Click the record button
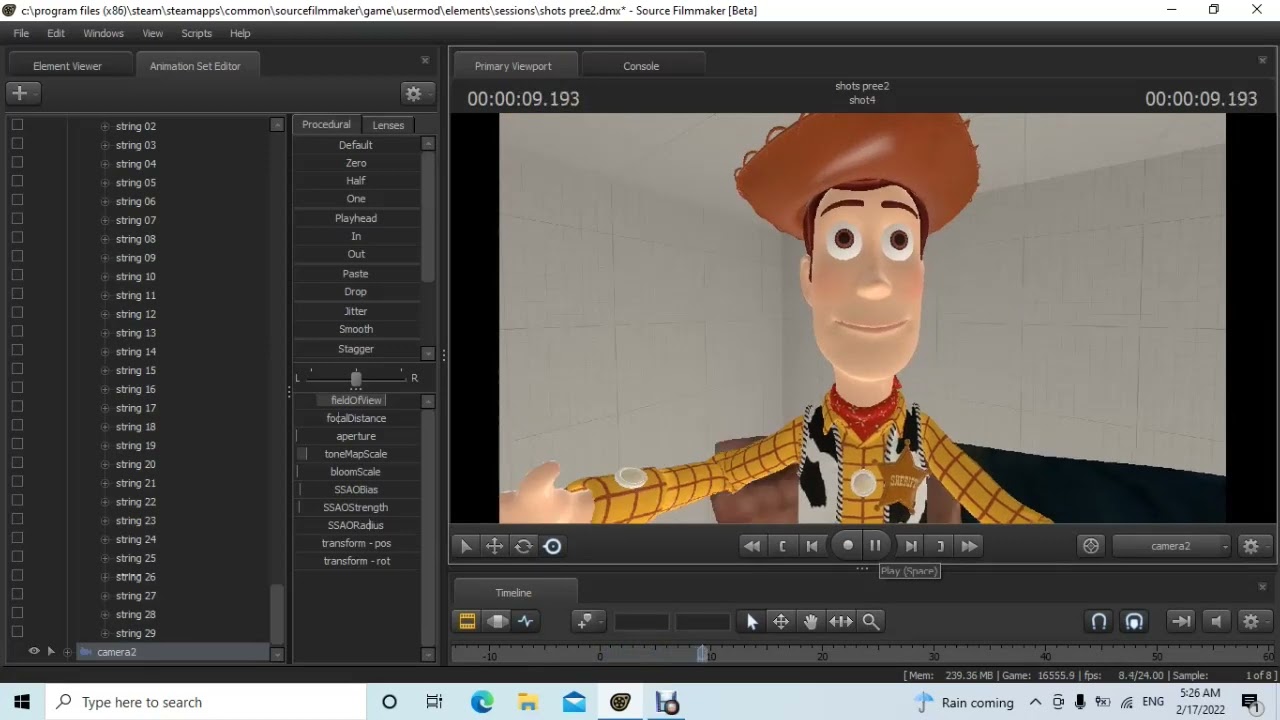 848,546
